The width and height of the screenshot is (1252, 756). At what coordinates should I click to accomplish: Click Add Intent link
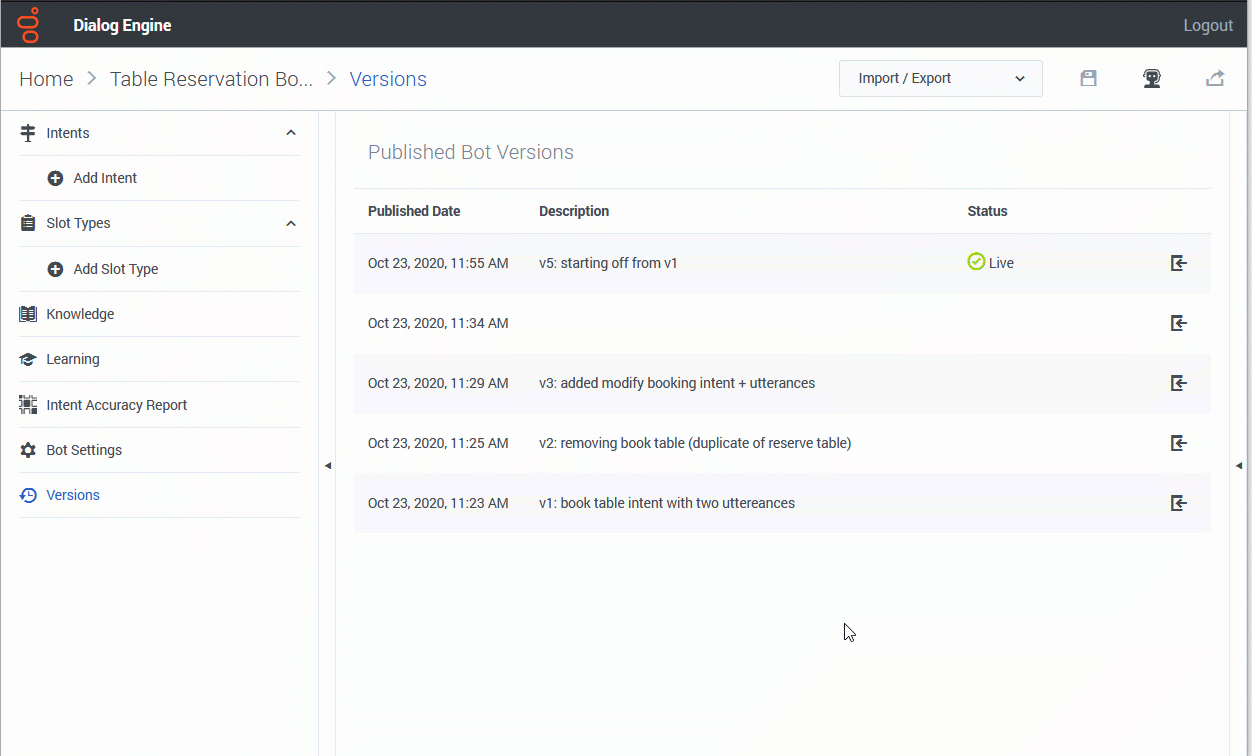[x=105, y=178]
